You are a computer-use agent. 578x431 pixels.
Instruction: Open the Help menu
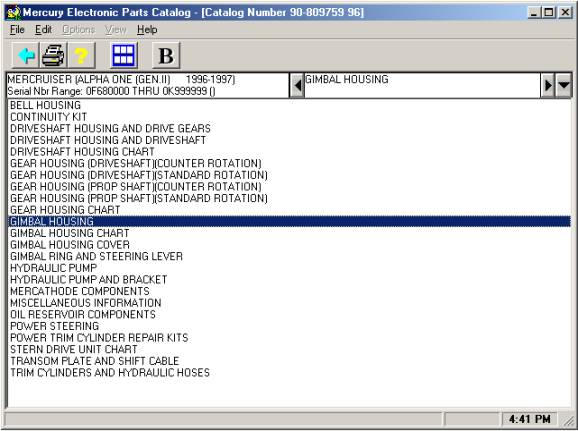coord(147,29)
